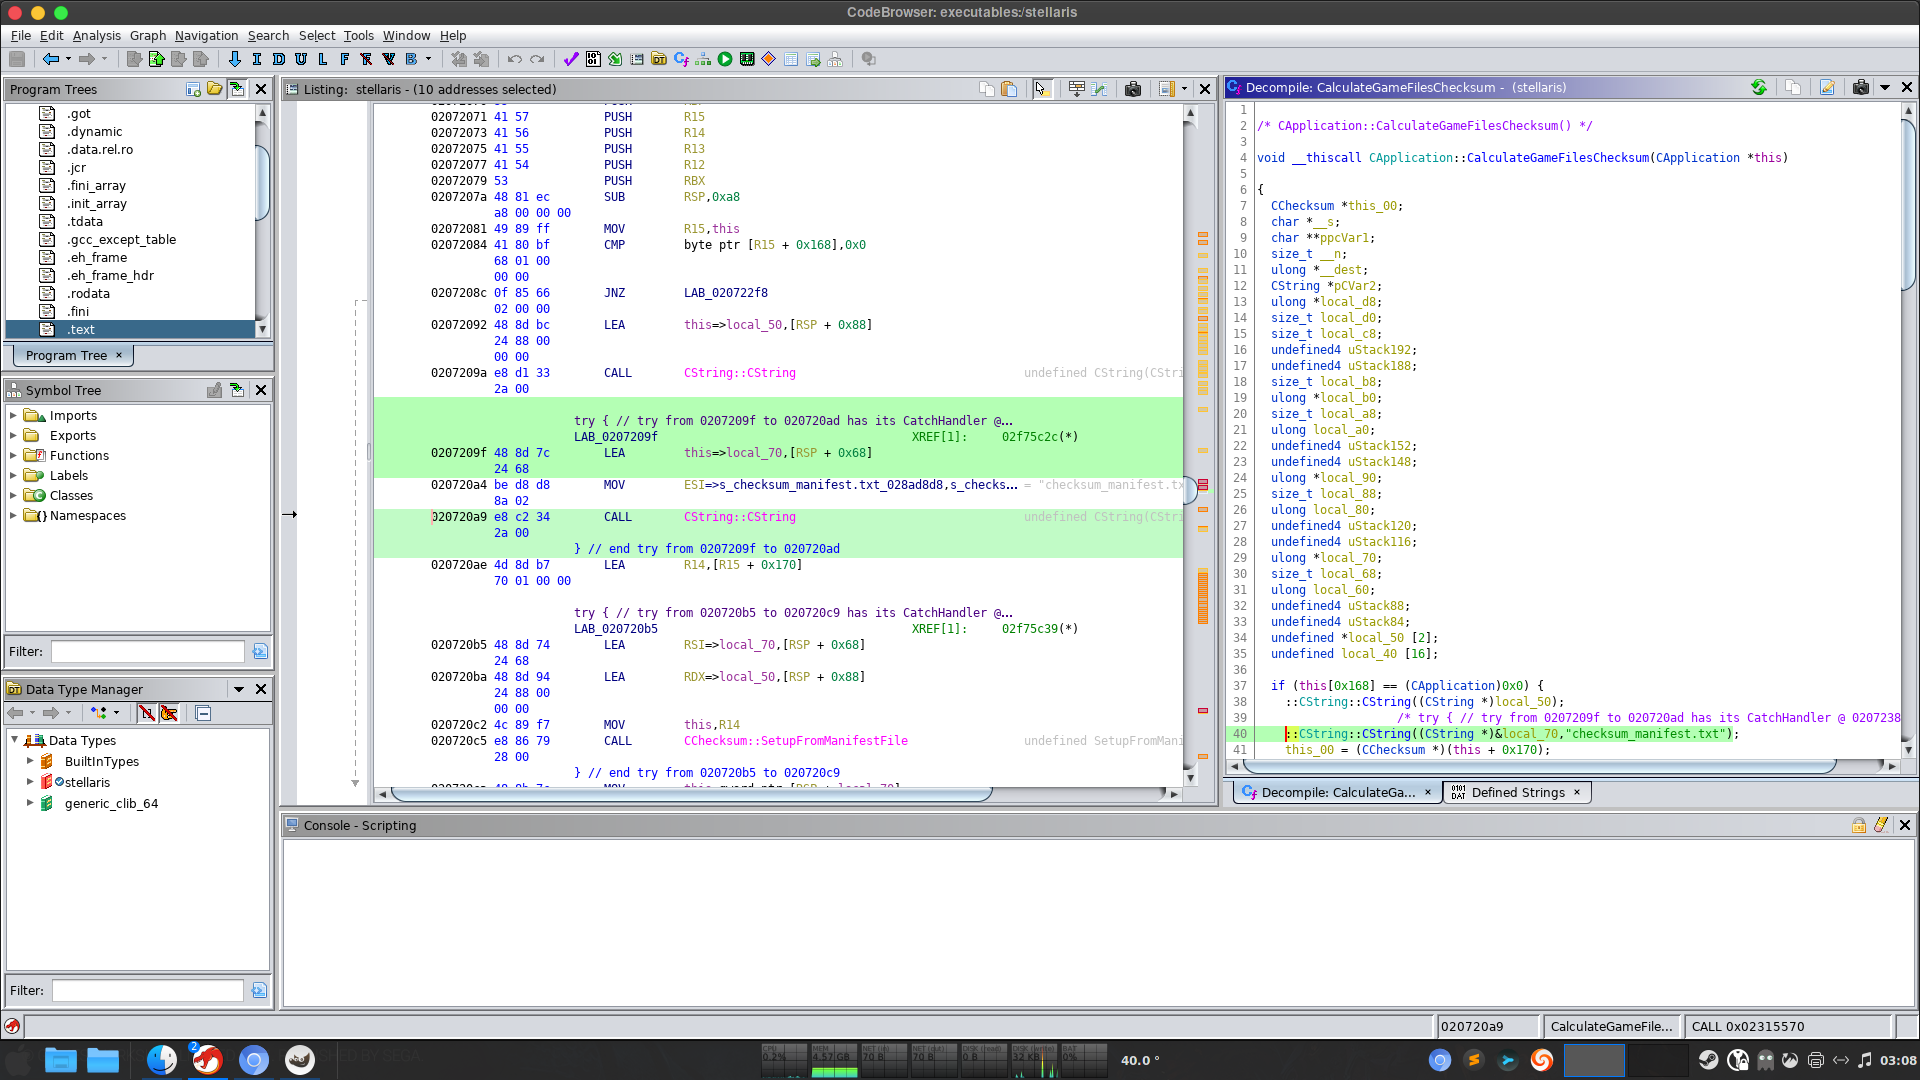Open the Analysis menu
Viewport: 1920px width, 1080px height.
[96, 35]
